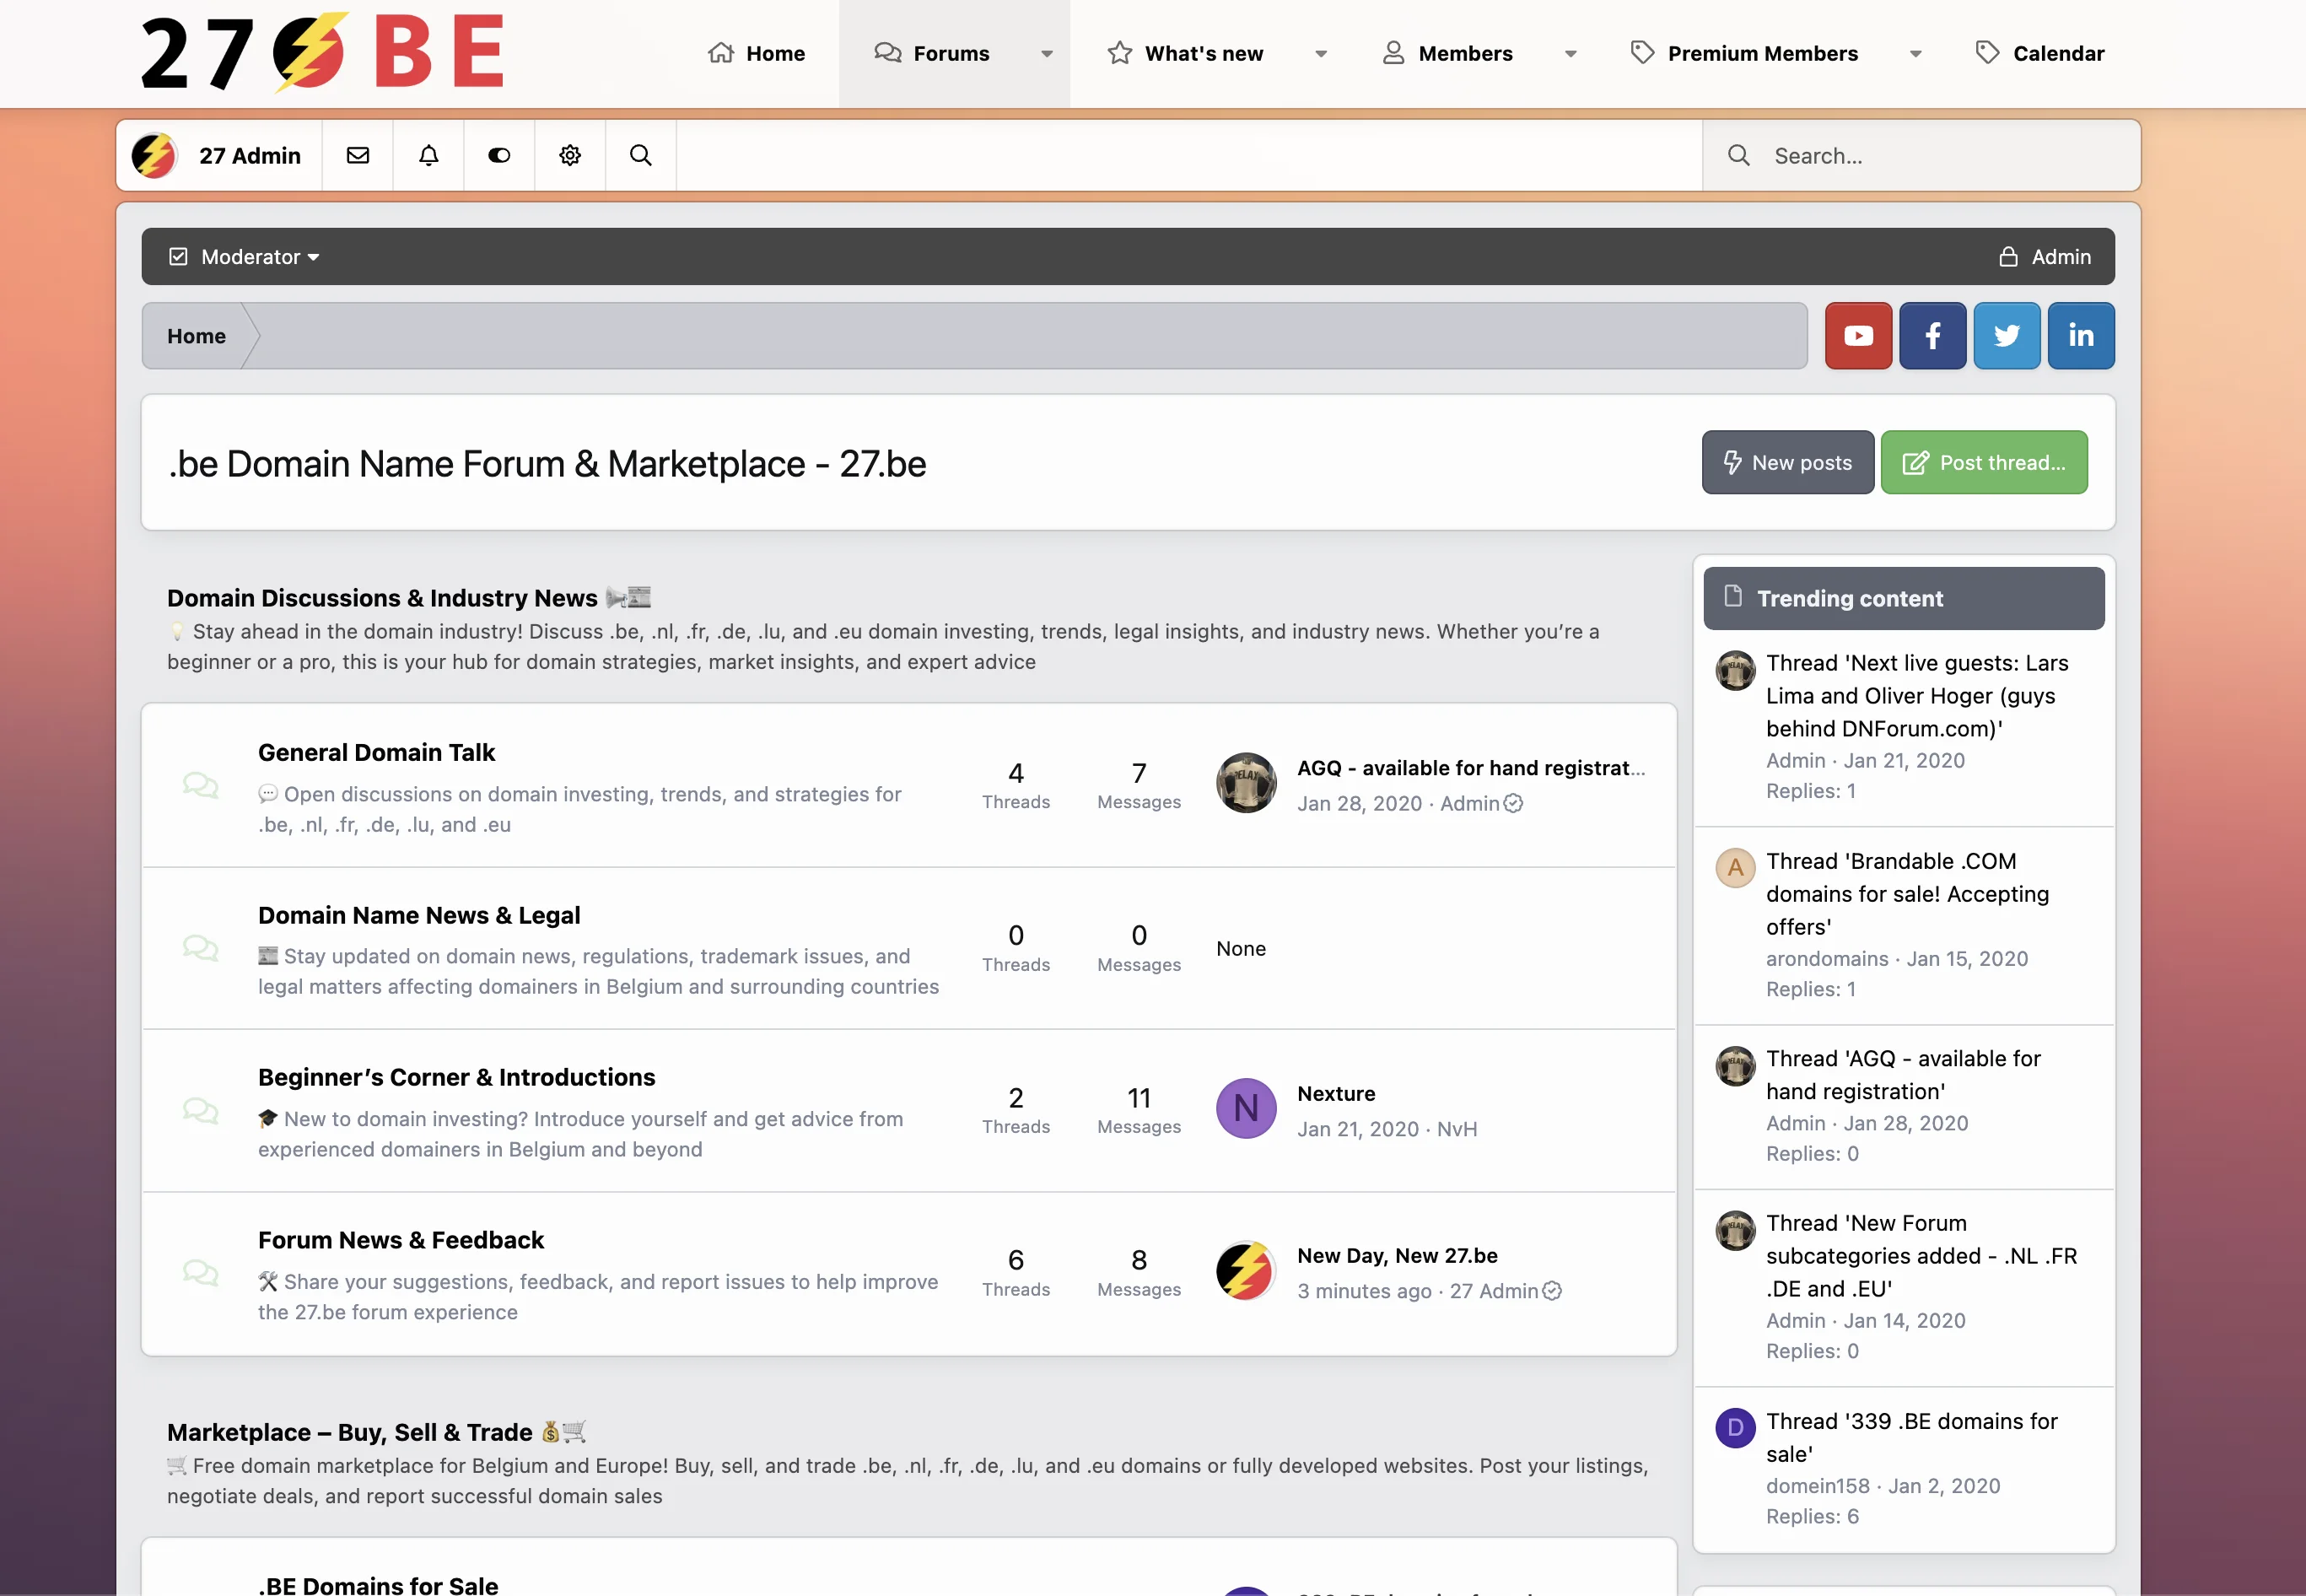Open the Moderator dropdown menu
This screenshot has width=2306, height=1596.
pos(244,257)
